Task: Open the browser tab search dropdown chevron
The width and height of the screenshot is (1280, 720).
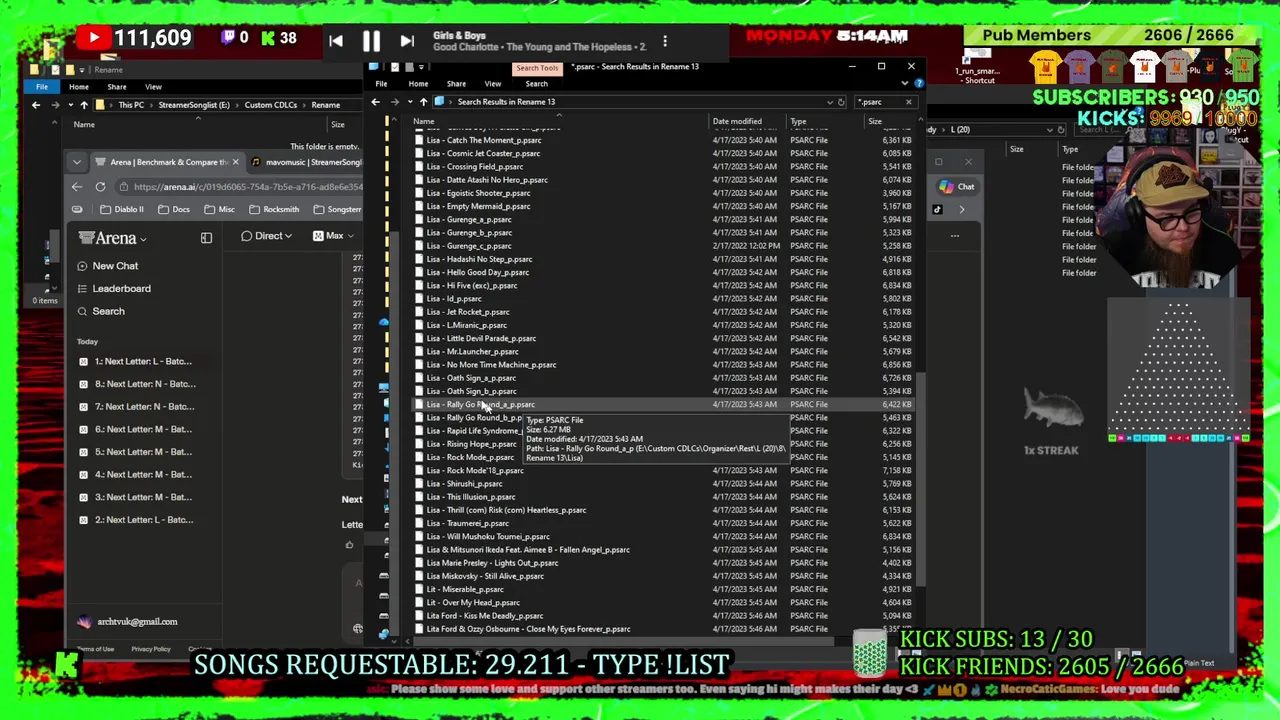Action: click(76, 162)
